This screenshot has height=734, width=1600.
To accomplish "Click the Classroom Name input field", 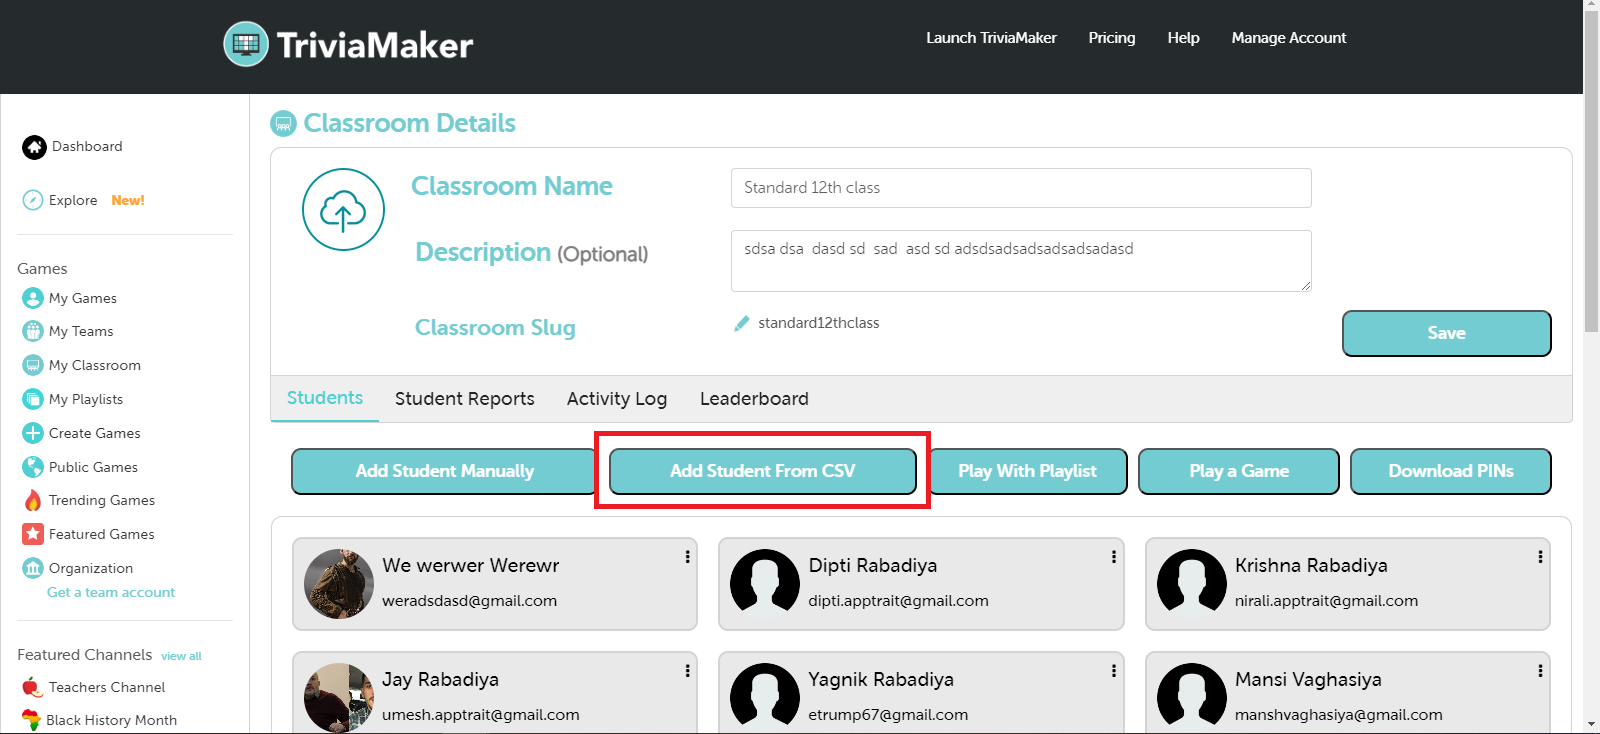I will click(x=1020, y=188).
